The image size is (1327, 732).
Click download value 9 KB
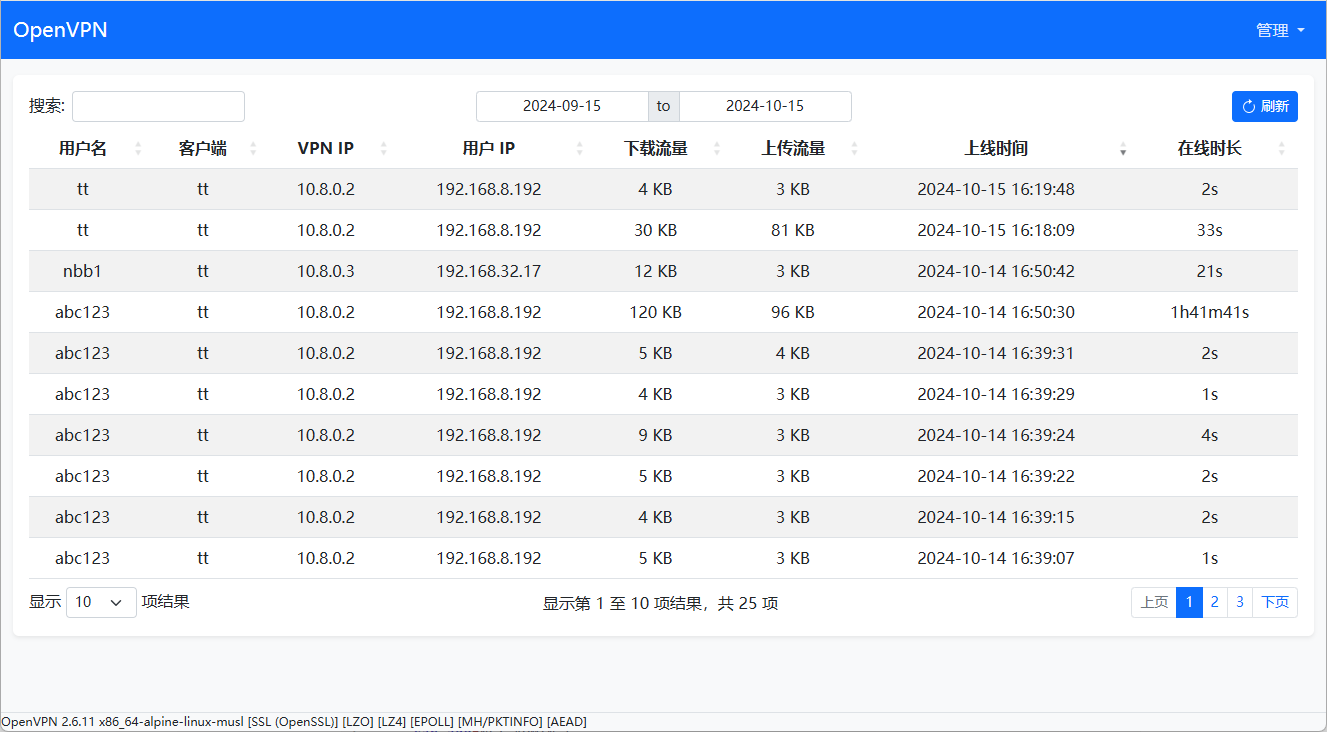(x=656, y=435)
